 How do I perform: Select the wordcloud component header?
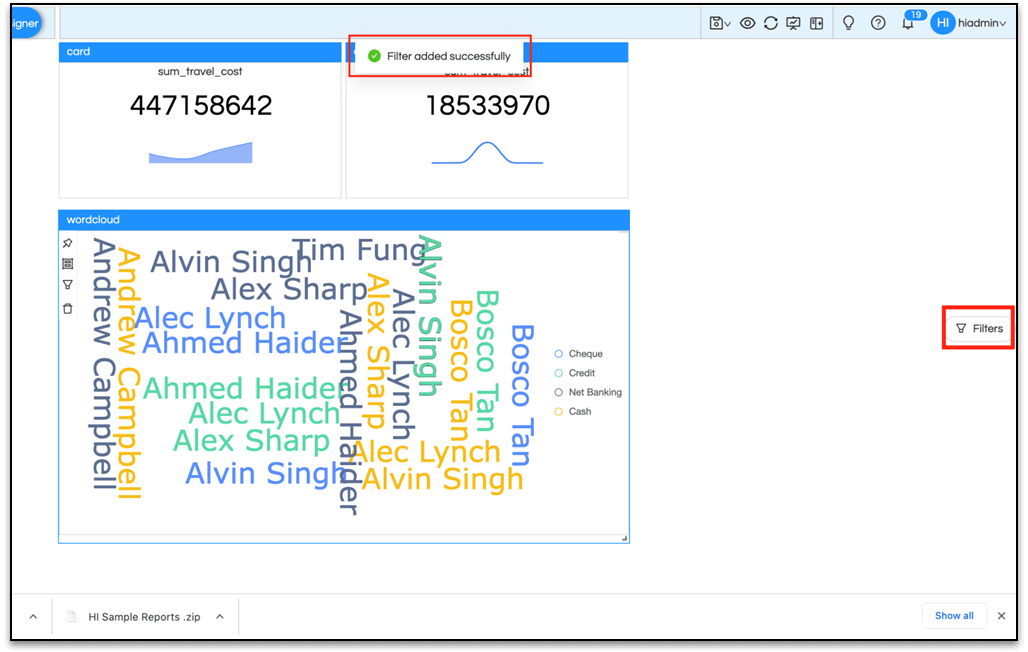344,220
